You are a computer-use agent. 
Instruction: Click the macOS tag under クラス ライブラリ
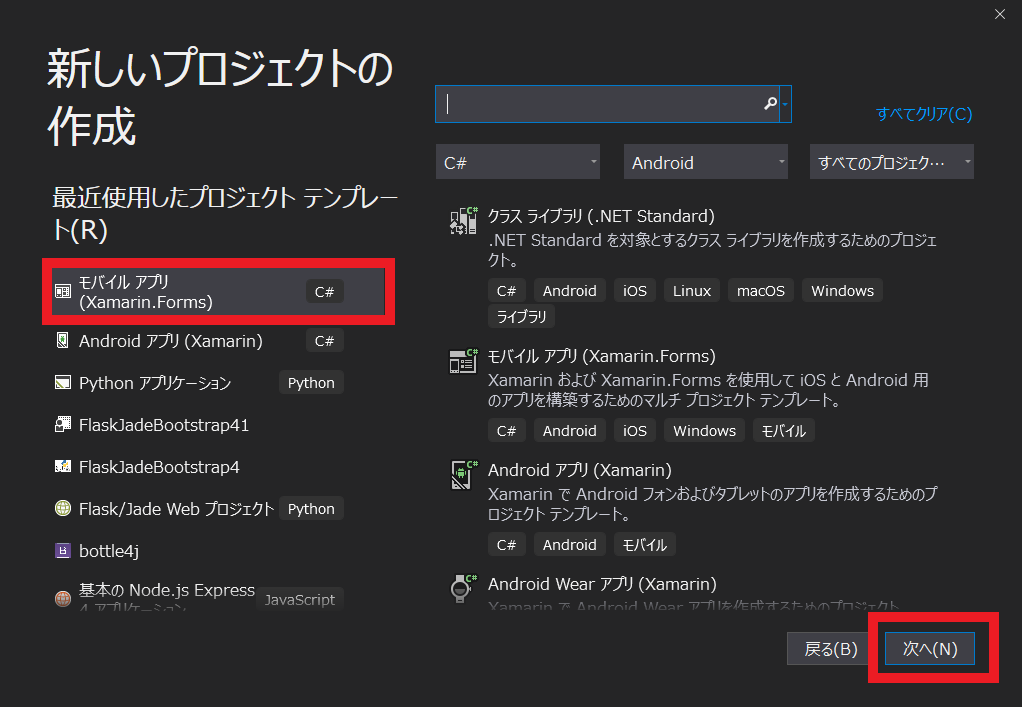click(x=761, y=291)
